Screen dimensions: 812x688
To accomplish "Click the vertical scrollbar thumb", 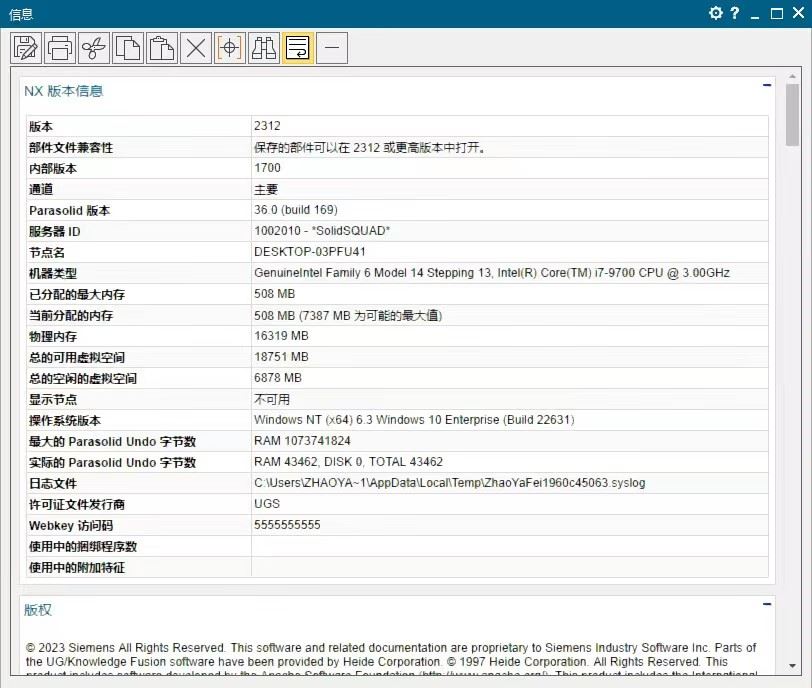I will 792,115.
